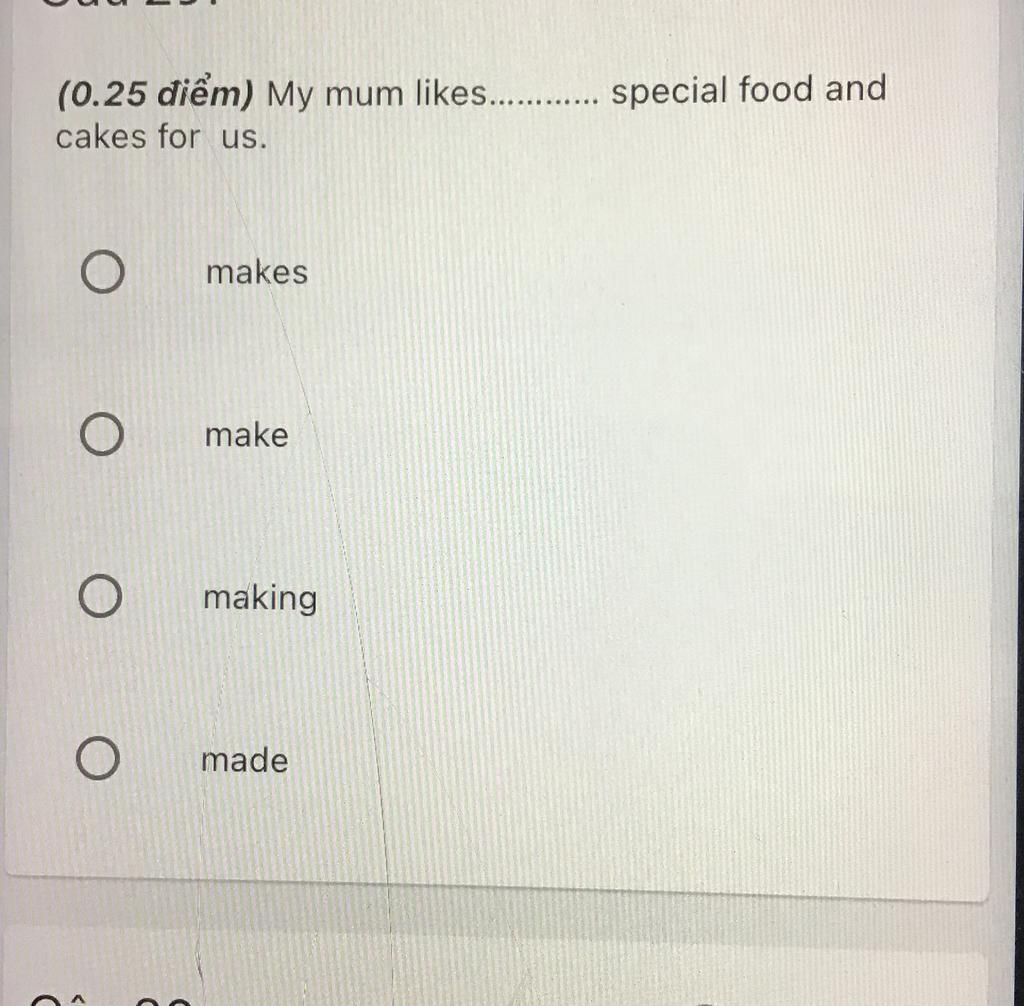Click empty area right of "making" option
Viewport: 1024px width, 1006px height.
coord(653,598)
